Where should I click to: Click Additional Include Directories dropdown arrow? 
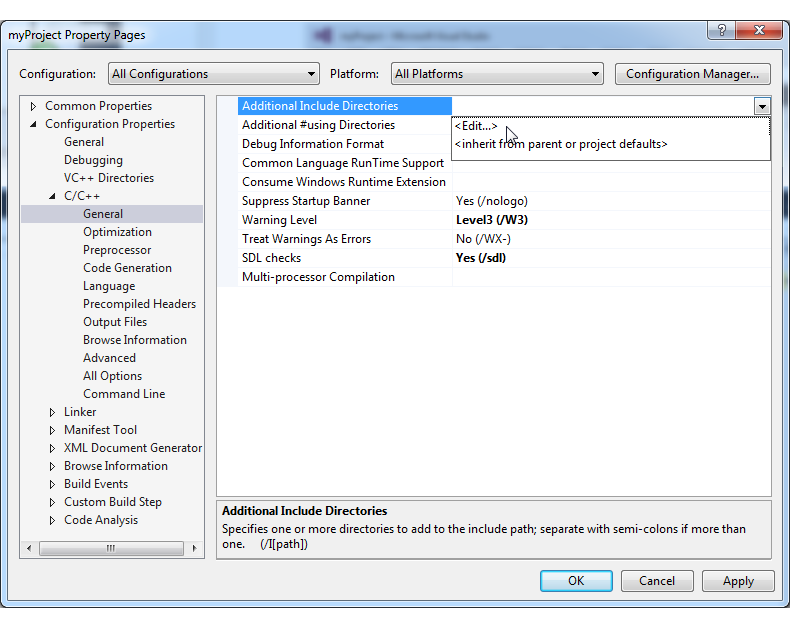tap(762, 106)
